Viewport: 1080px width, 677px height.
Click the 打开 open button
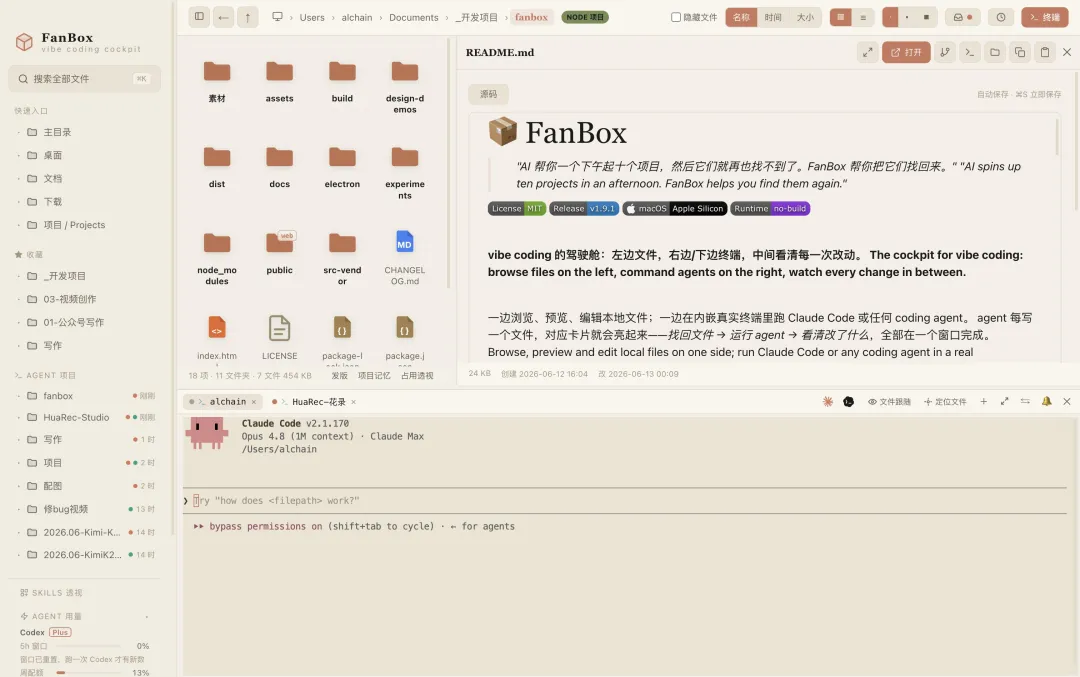pos(906,52)
